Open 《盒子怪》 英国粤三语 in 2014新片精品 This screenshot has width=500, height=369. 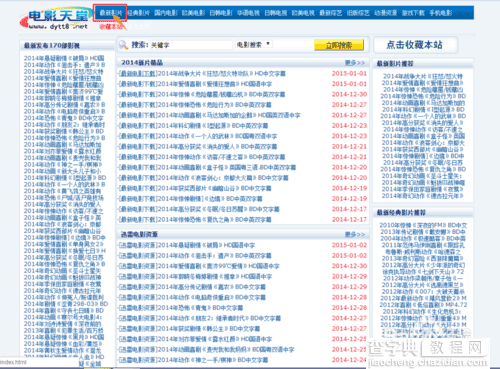coord(226,167)
